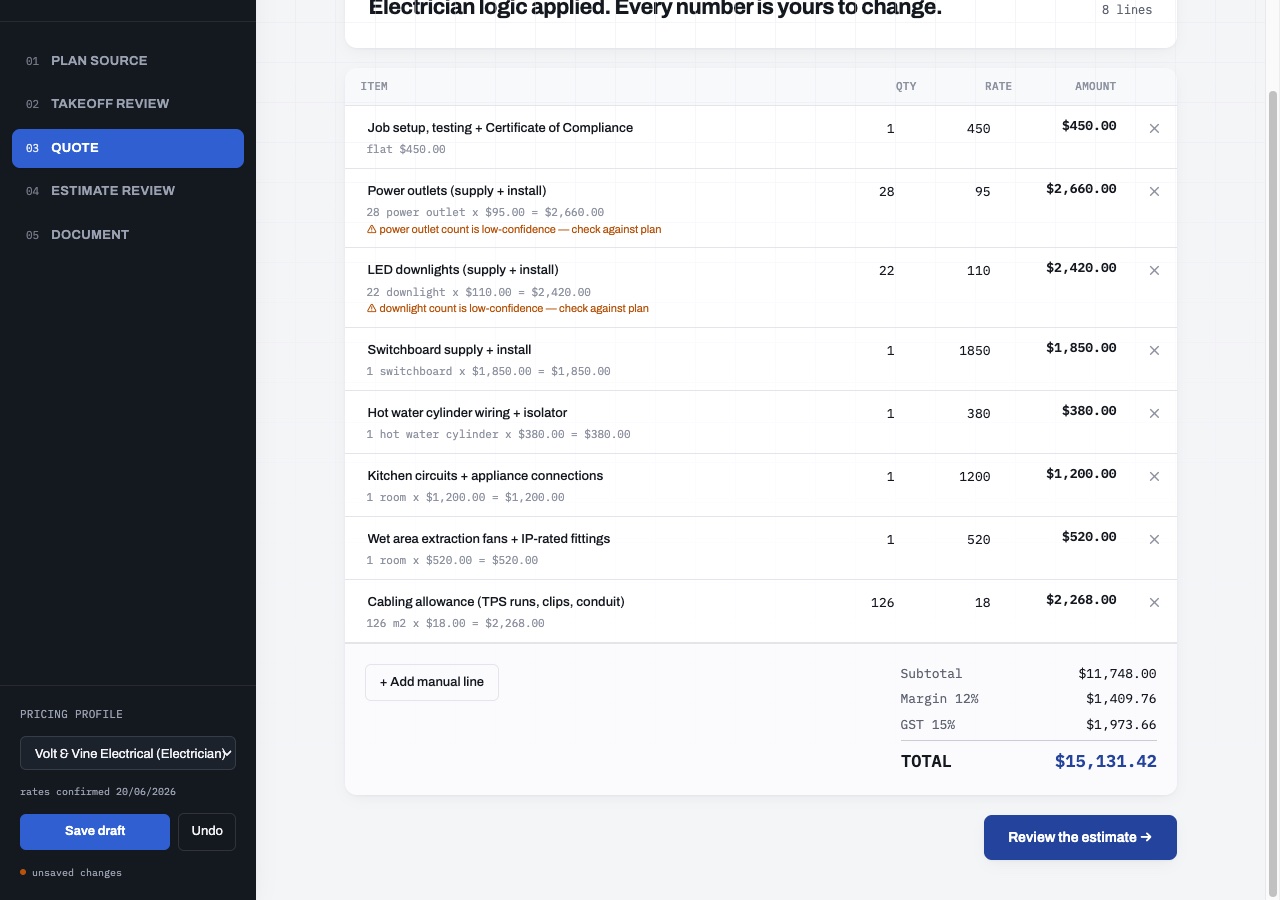Delete the Cabling allowance line item
1280x900 pixels.
(x=1154, y=603)
